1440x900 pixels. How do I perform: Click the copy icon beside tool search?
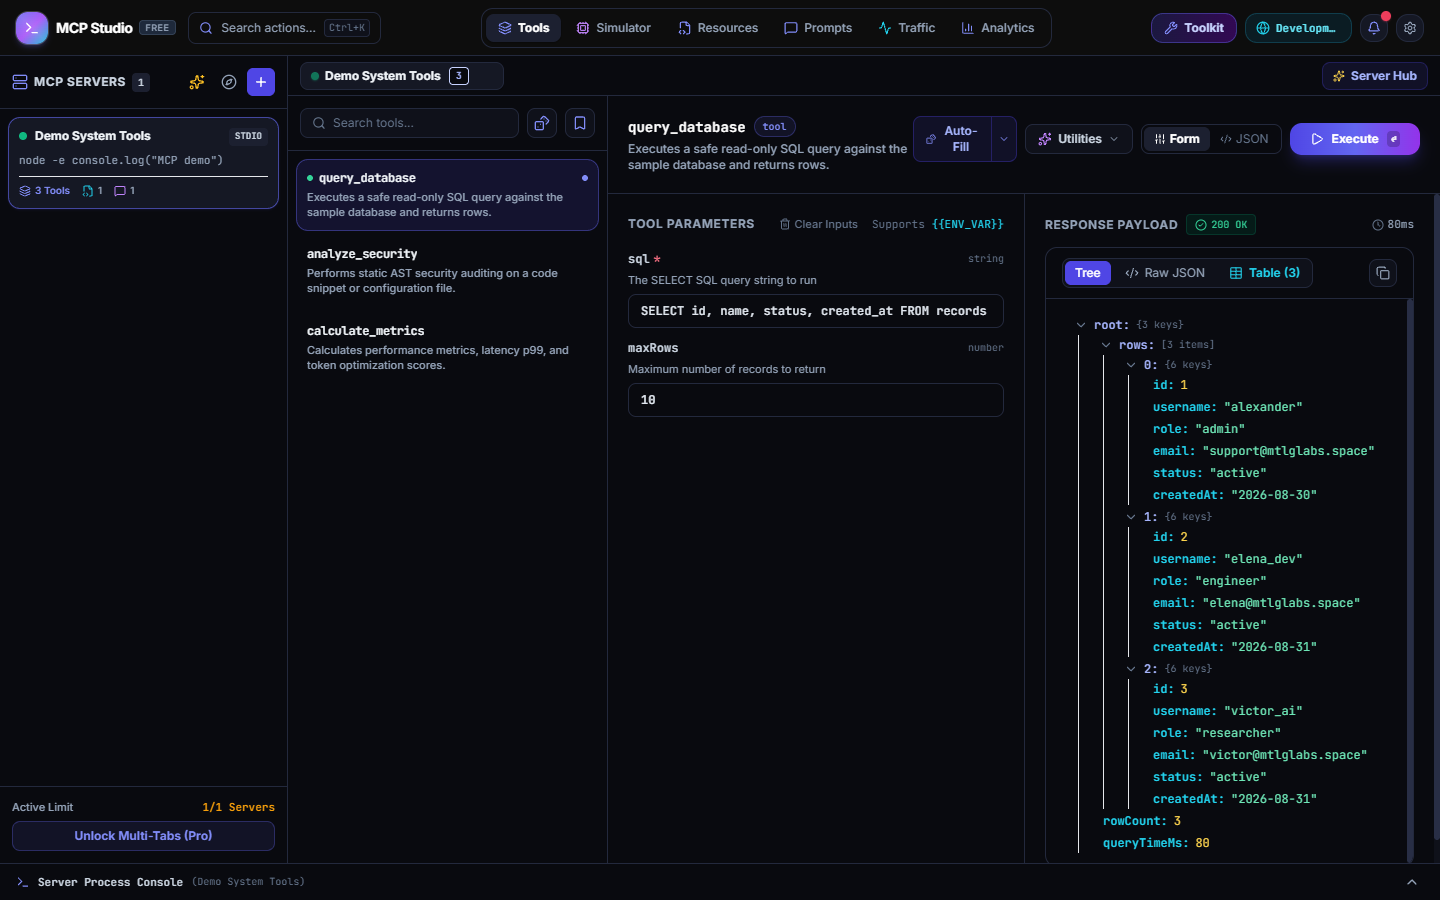[542, 123]
